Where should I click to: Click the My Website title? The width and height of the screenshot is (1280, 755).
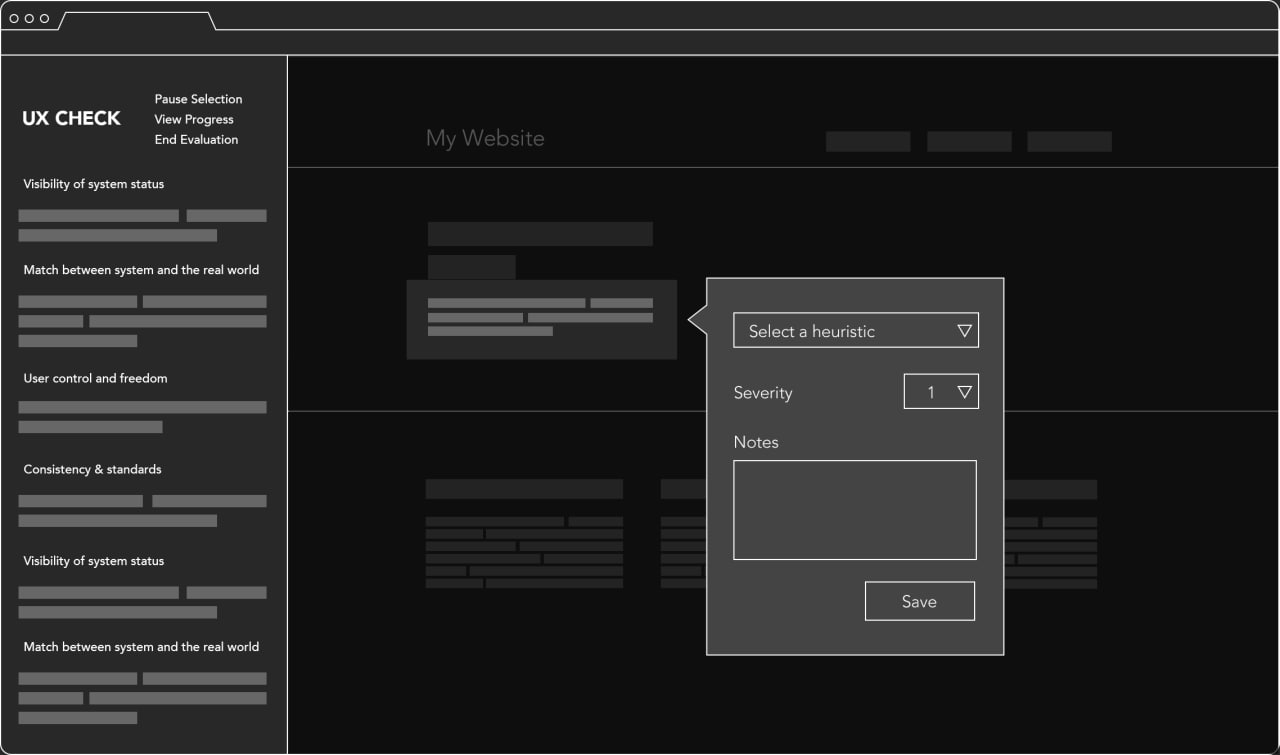485,138
